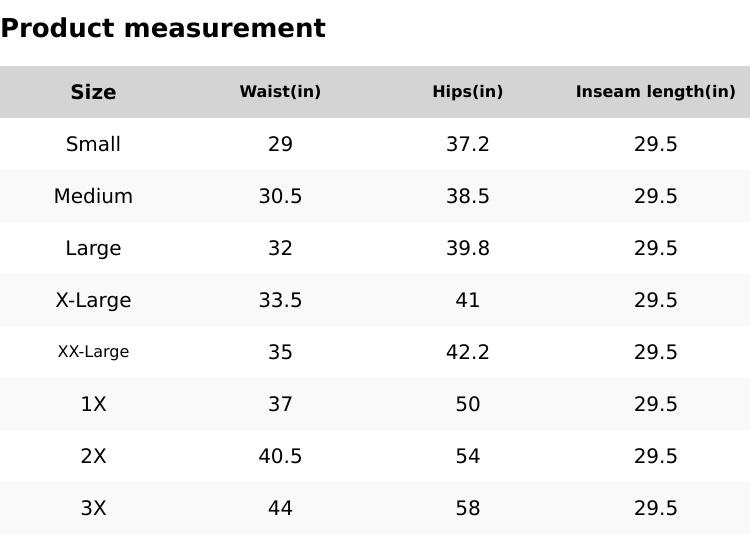Click the Product measurement heading

[163, 28]
